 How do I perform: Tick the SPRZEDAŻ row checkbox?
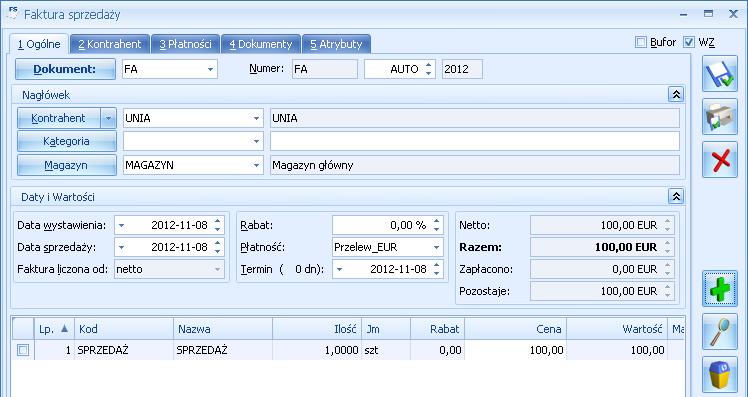click(23, 350)
